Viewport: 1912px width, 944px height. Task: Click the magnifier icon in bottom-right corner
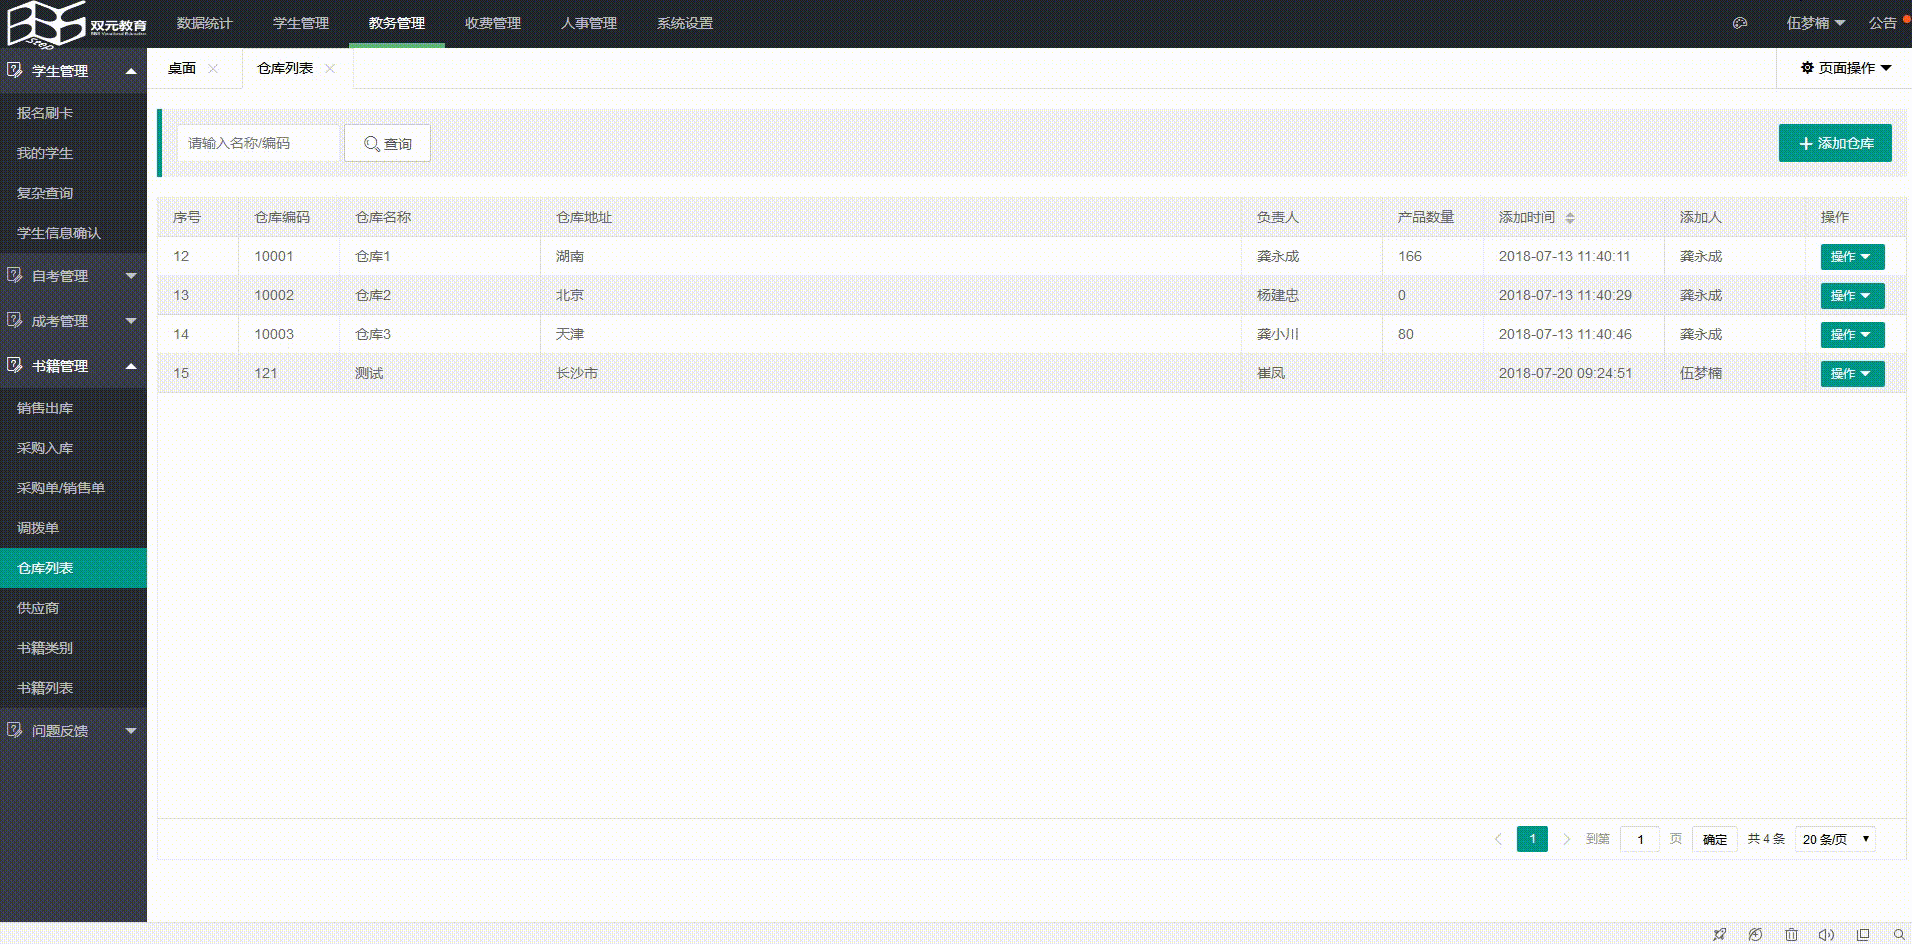(1898, 934)
